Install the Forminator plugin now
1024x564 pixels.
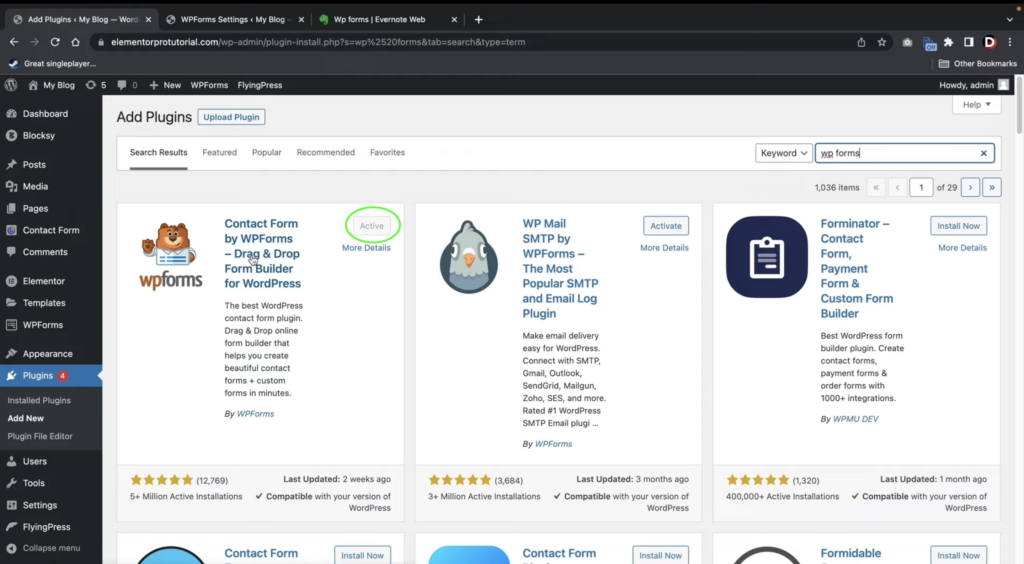coord(958,226)
